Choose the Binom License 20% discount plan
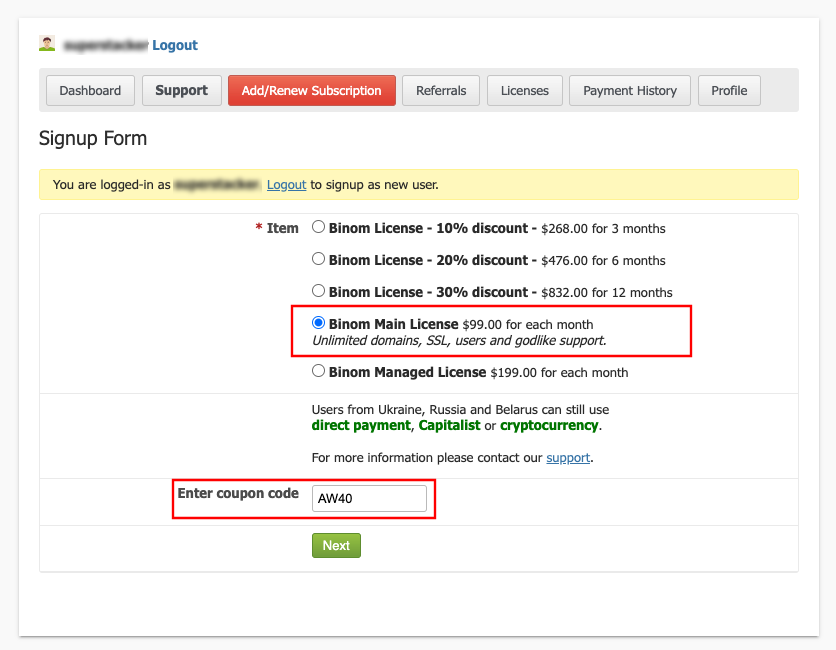 (318, 258)
